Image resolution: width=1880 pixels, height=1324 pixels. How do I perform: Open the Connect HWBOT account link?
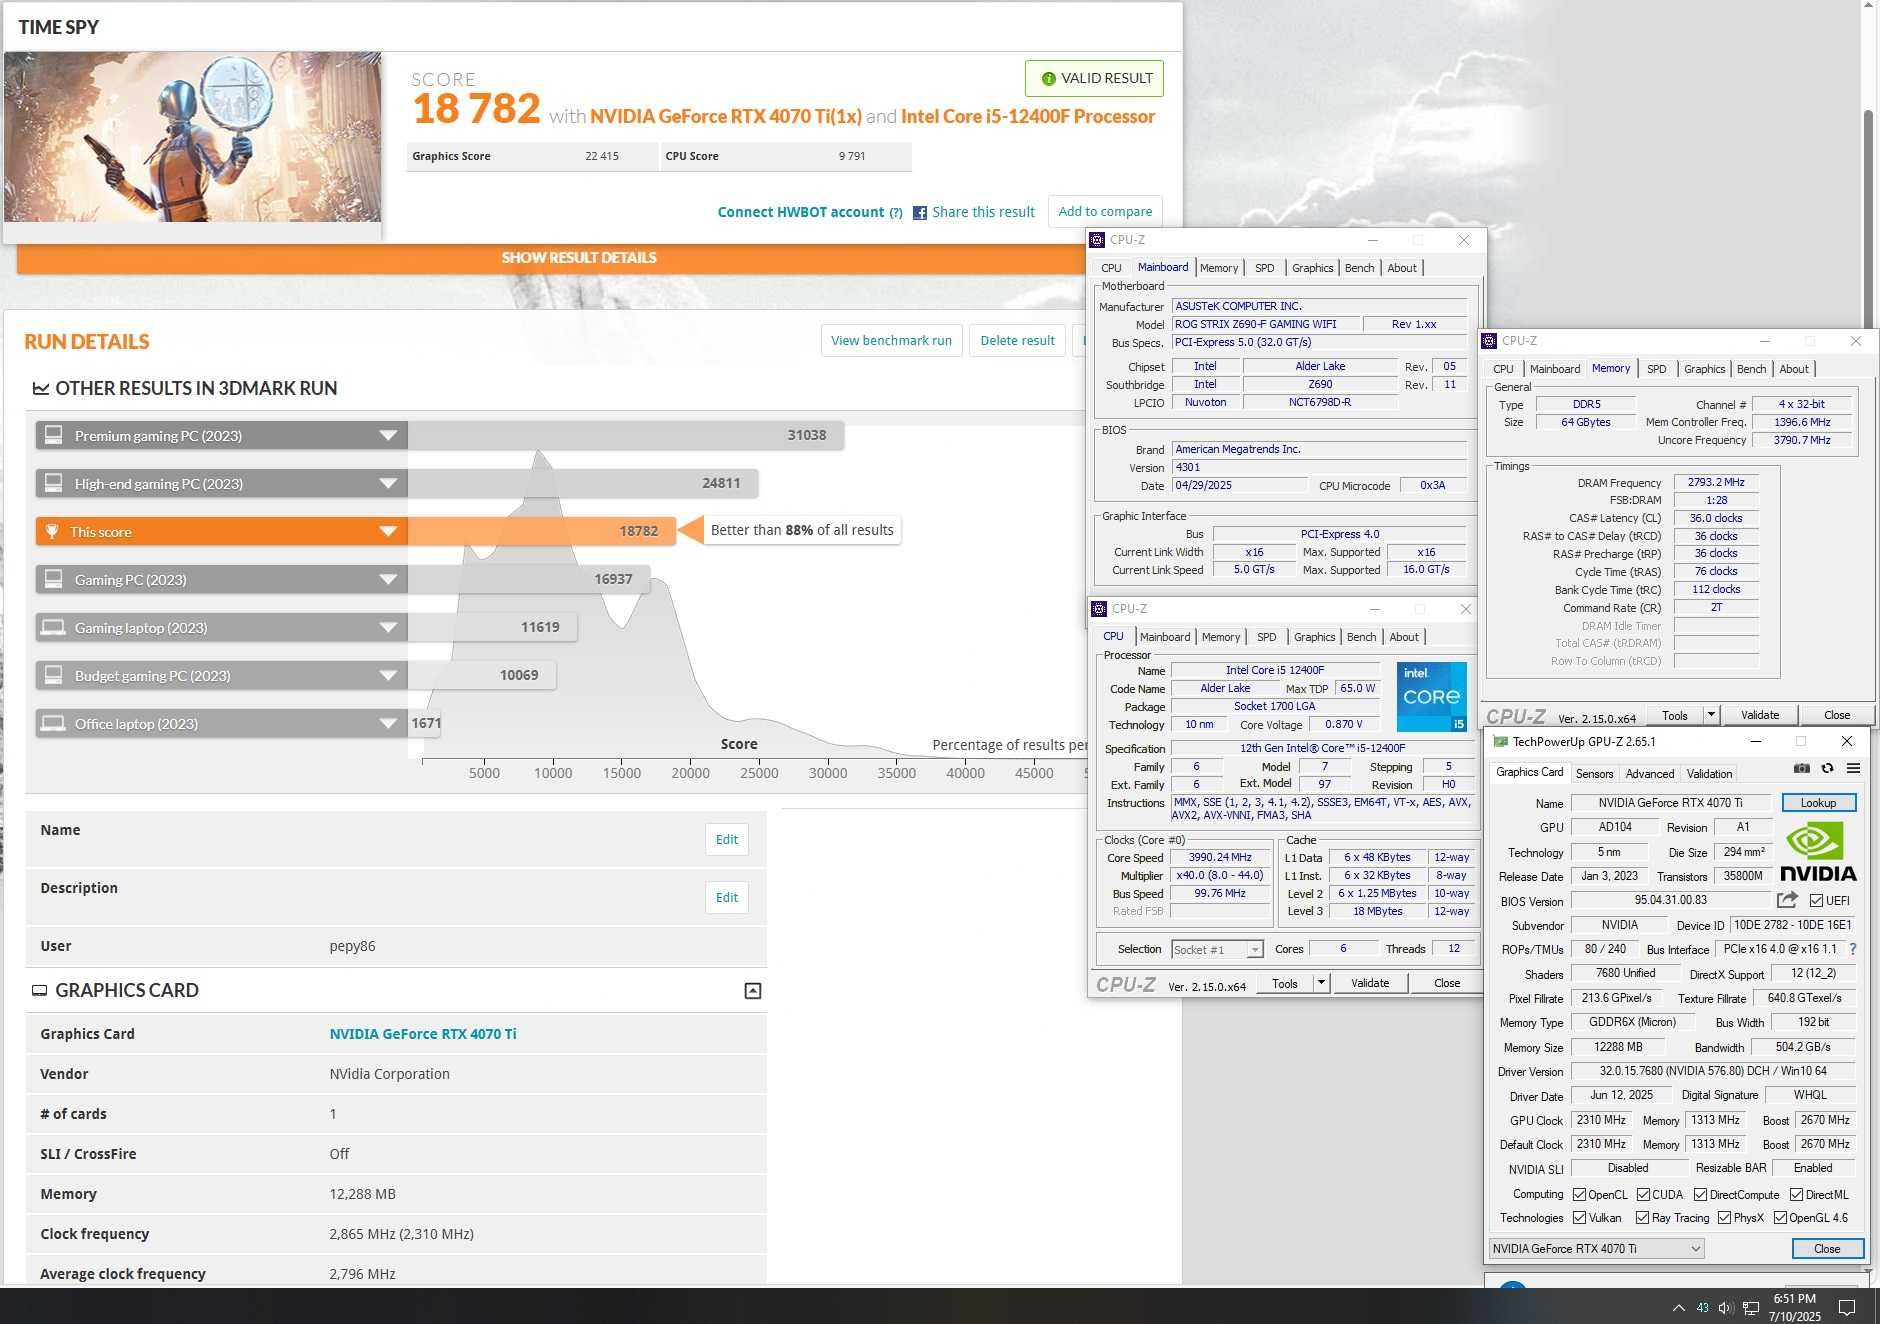[801, 212]
